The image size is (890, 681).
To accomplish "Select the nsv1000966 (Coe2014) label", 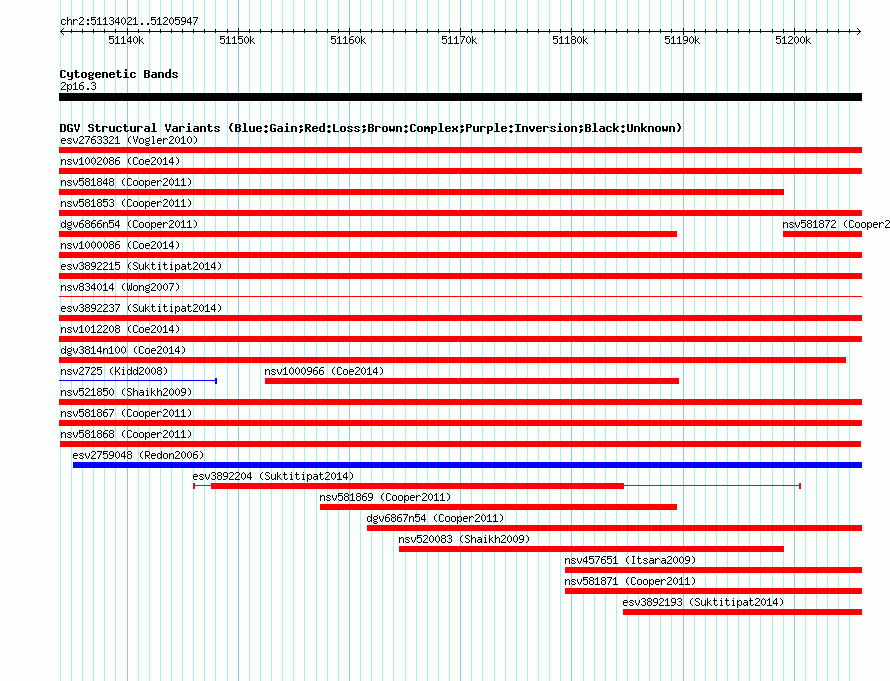I will tap(324, 371).
